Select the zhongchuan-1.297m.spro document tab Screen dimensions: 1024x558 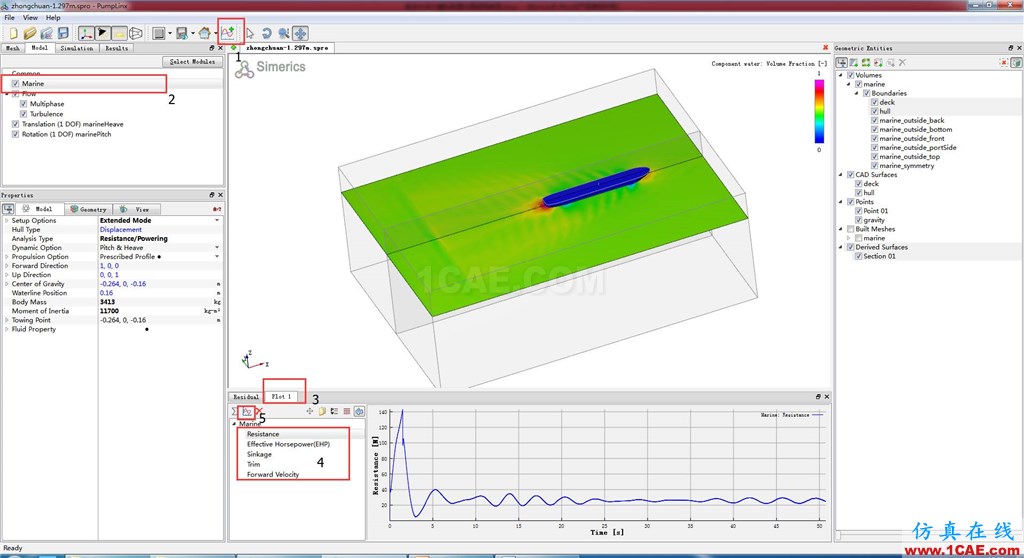pos(287,48)
